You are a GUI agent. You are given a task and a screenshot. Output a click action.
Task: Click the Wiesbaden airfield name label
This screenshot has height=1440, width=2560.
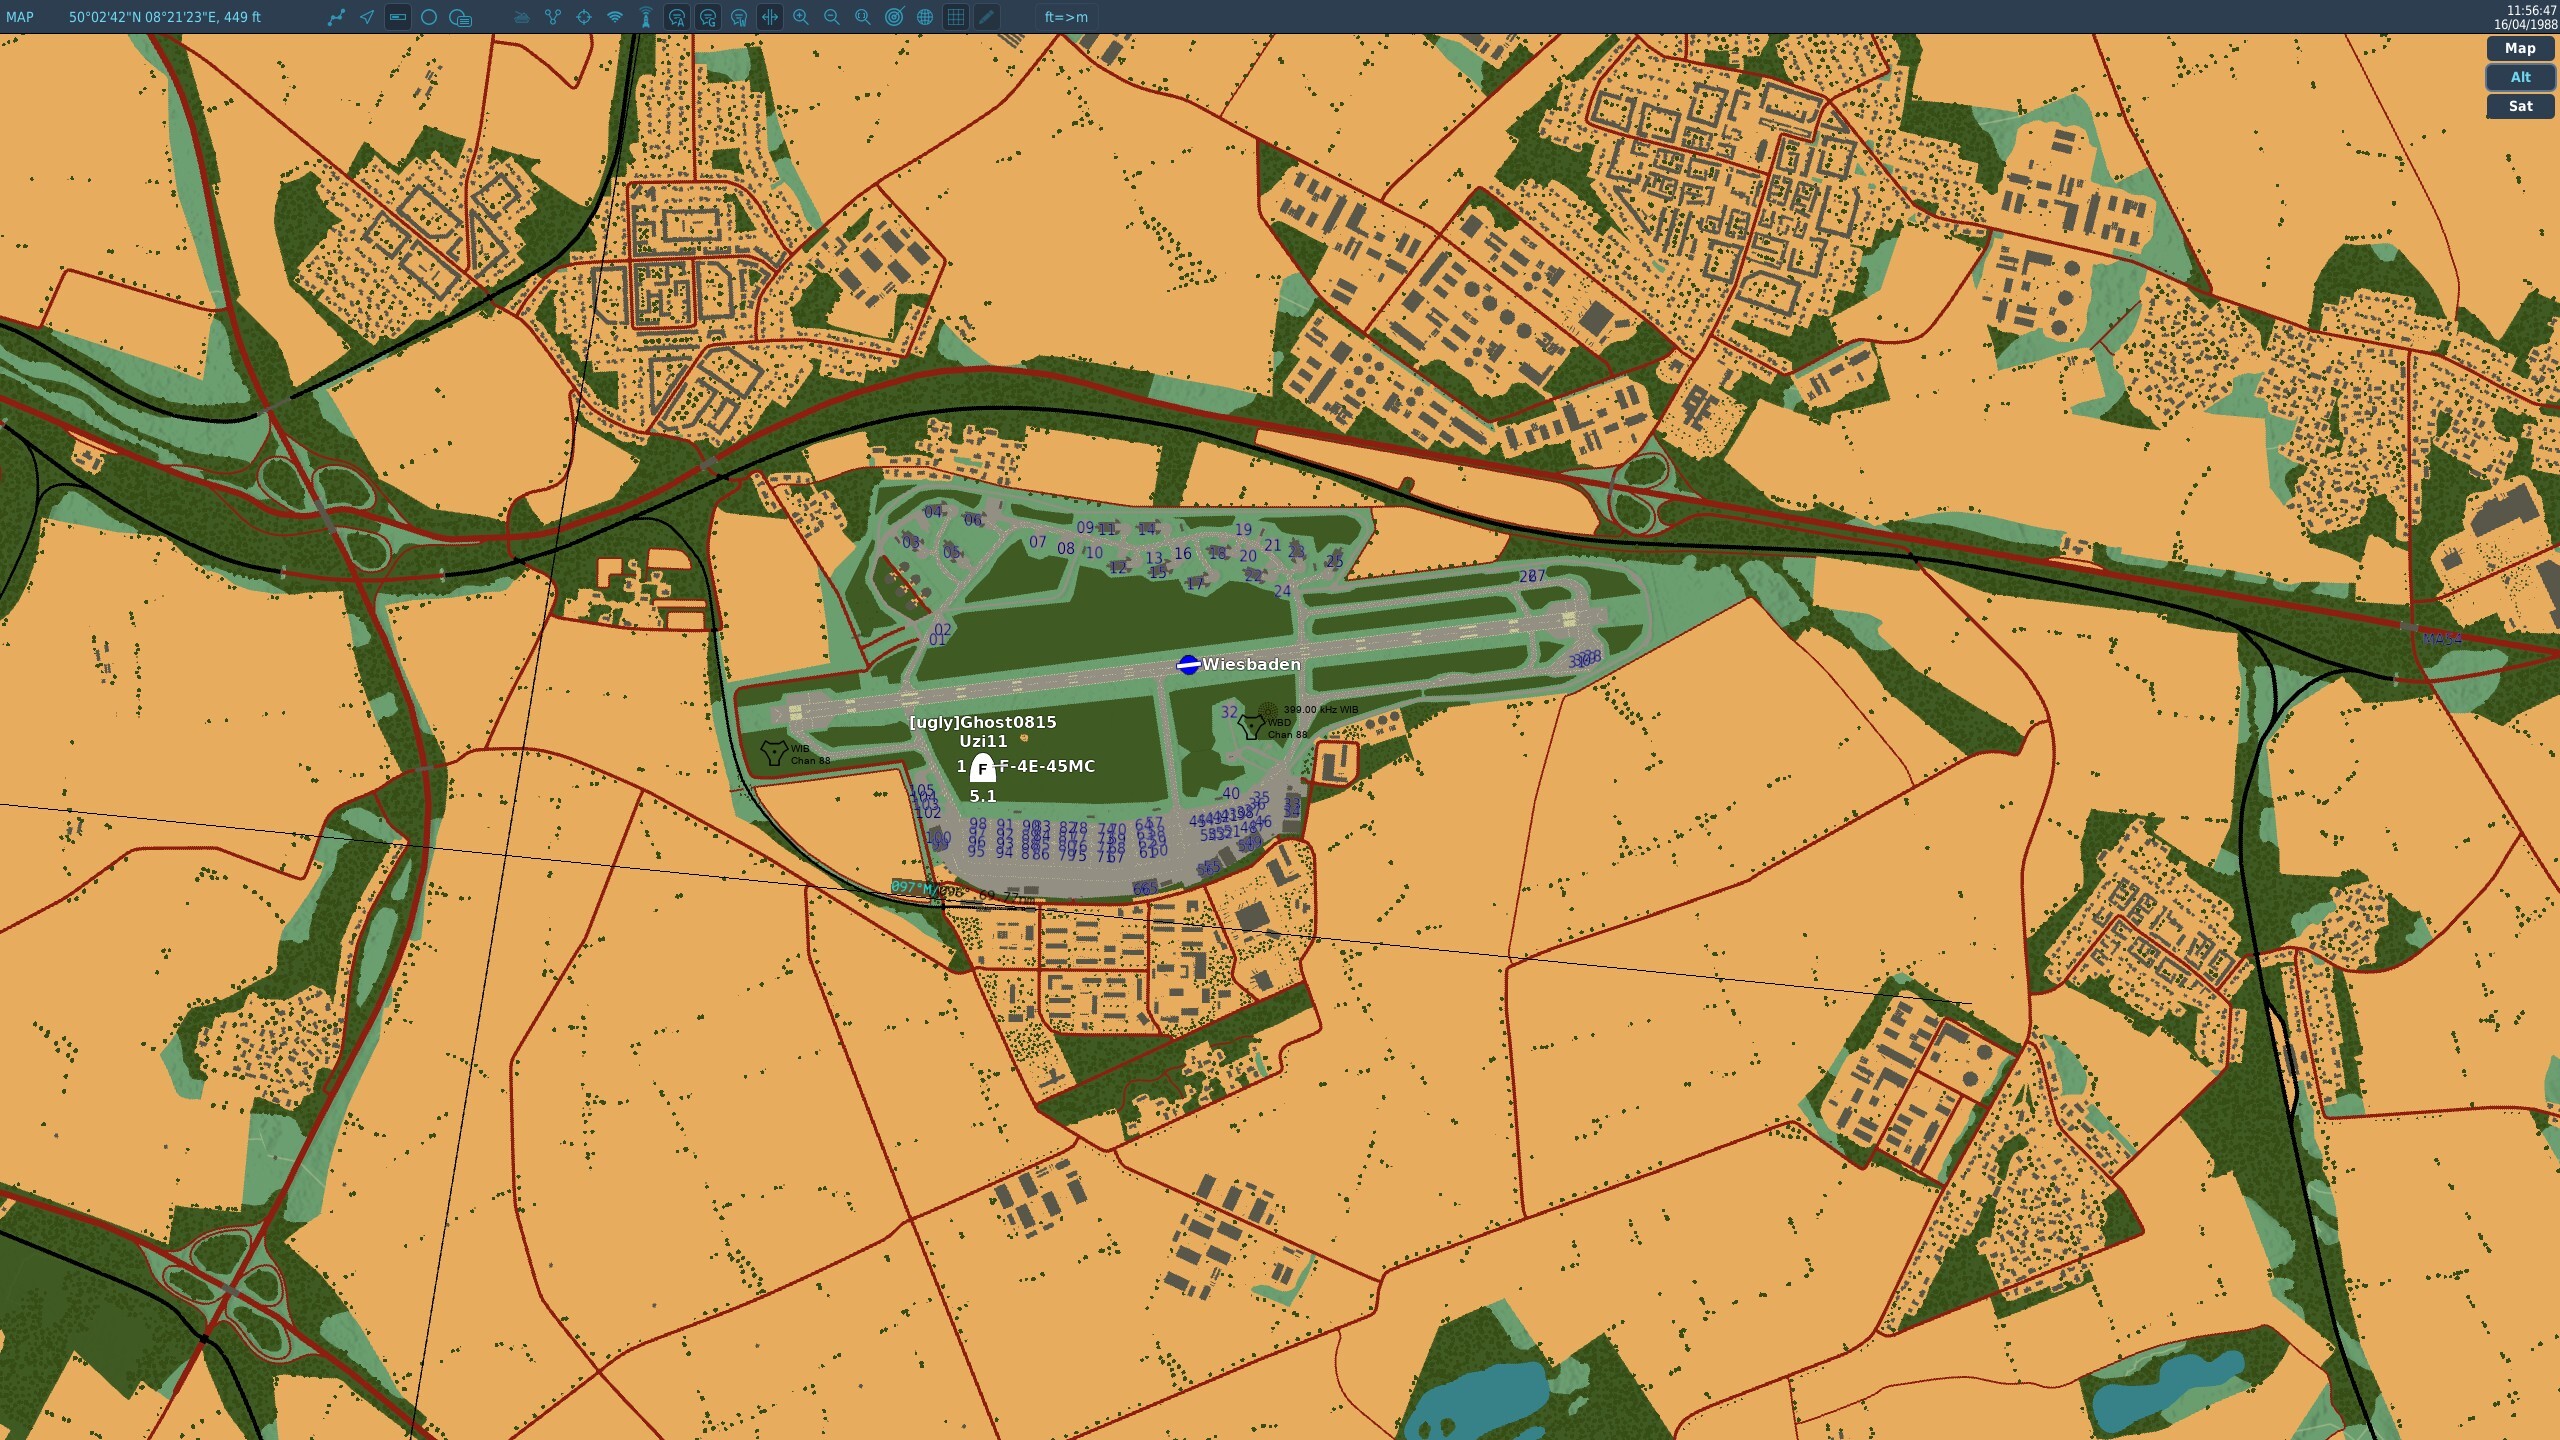tap(1251, 664)
